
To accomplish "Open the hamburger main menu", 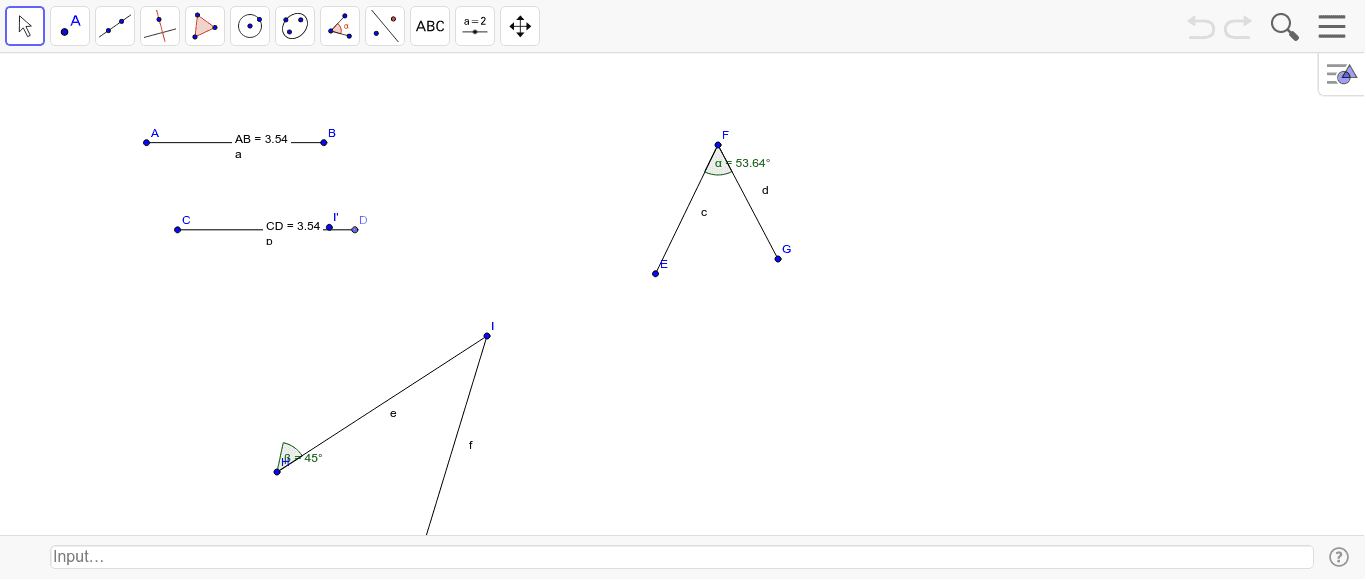I will pos(1332,26).
